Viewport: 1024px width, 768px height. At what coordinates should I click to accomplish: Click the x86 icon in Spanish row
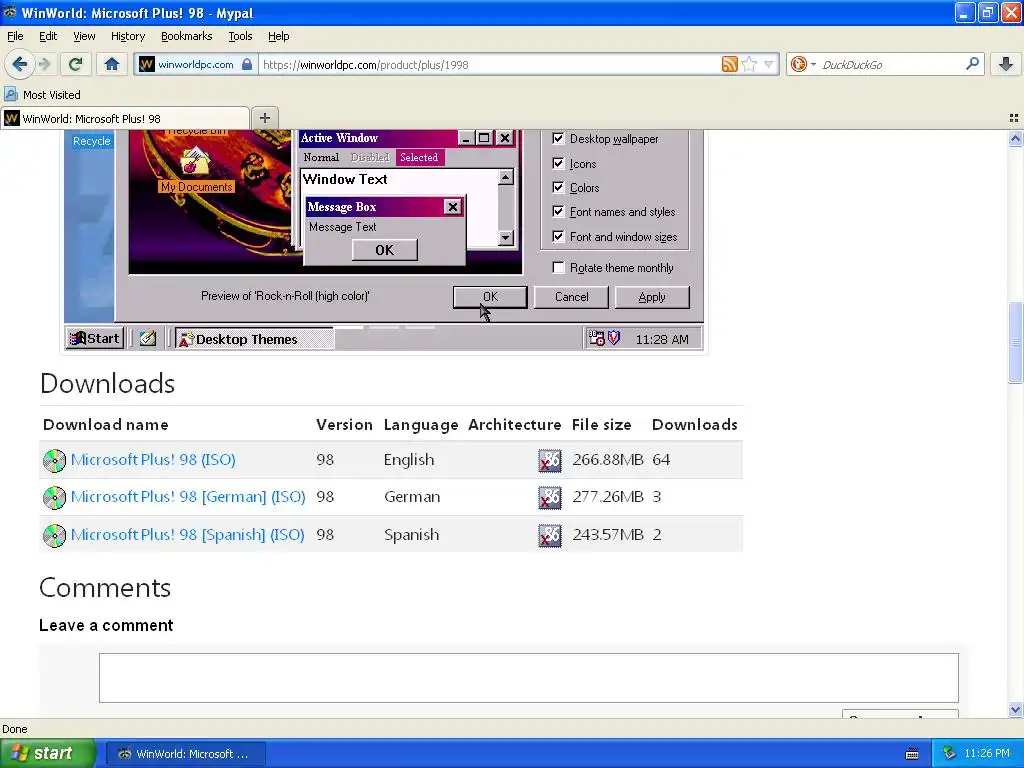pos(550,536)
